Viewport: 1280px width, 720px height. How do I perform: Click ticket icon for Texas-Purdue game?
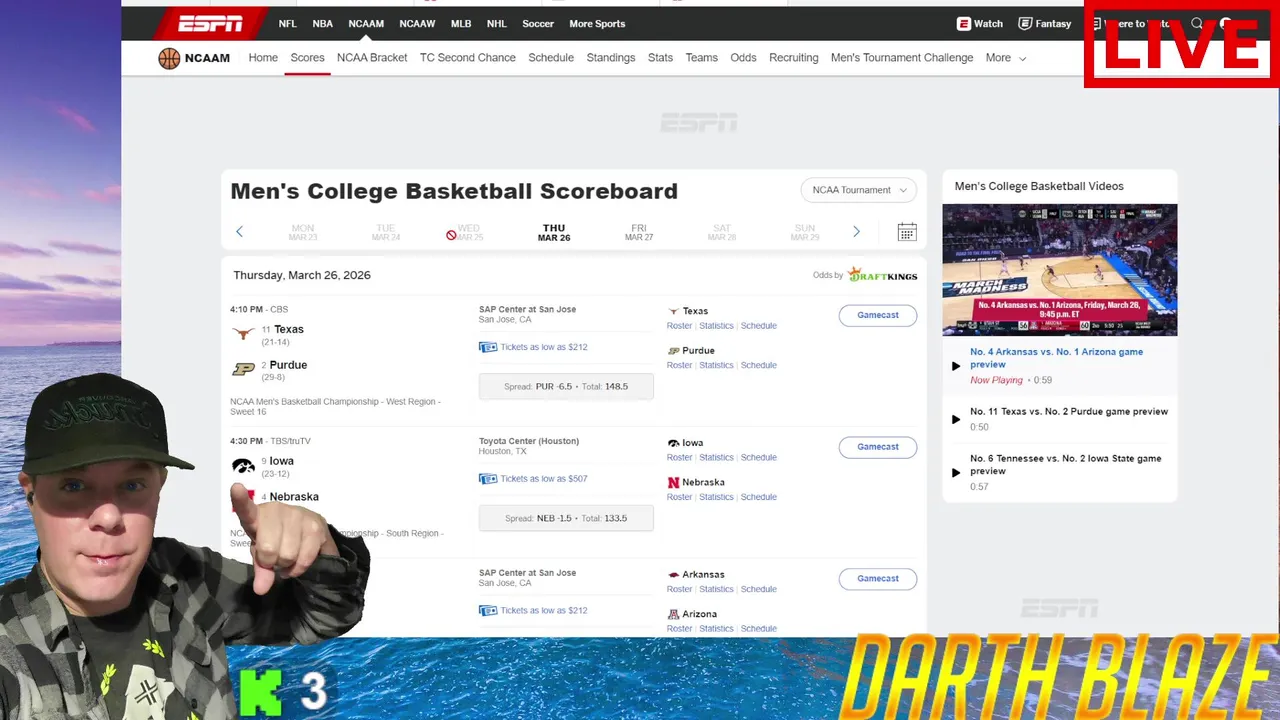488,347
